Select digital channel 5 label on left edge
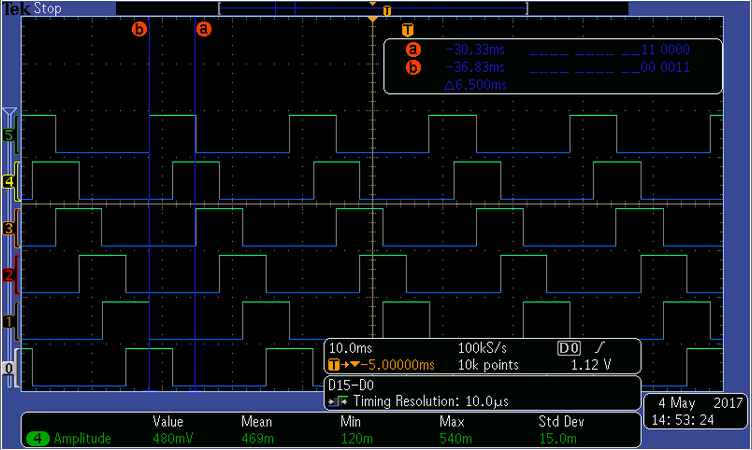Image resolution: width=752 pixels, height=450 pixels. 10,134
